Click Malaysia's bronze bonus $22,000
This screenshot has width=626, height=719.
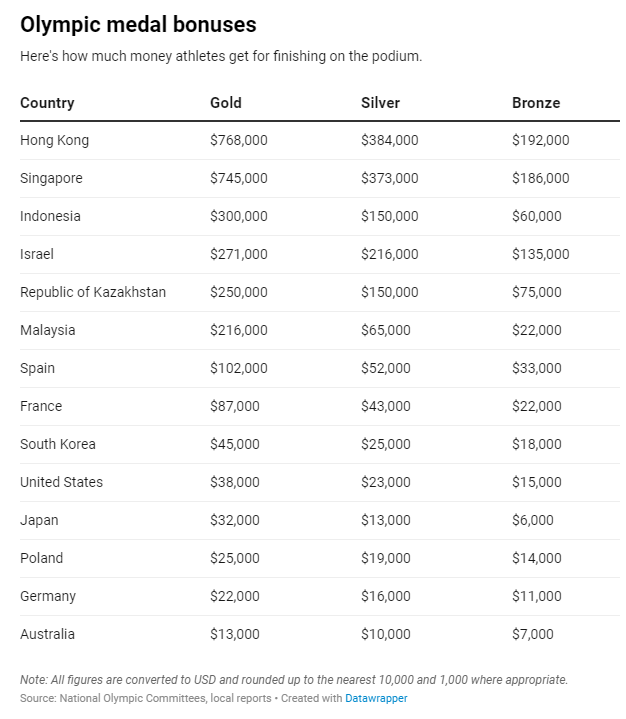coord(537,331)
